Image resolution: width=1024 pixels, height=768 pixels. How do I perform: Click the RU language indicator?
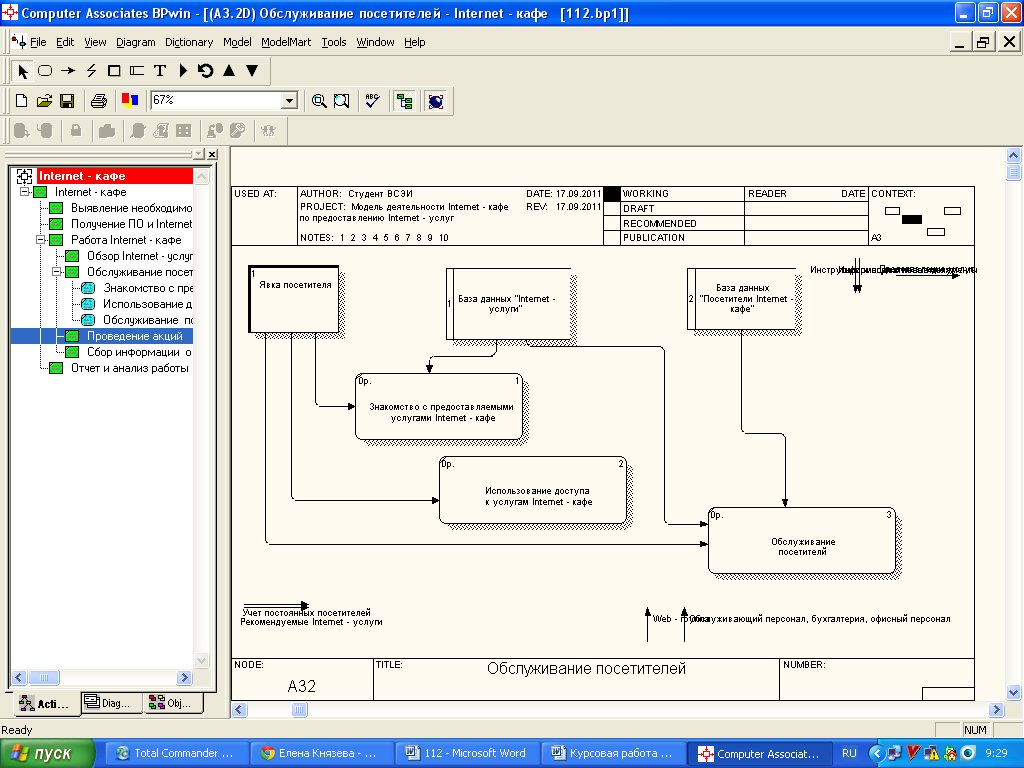tap(849, 754)
